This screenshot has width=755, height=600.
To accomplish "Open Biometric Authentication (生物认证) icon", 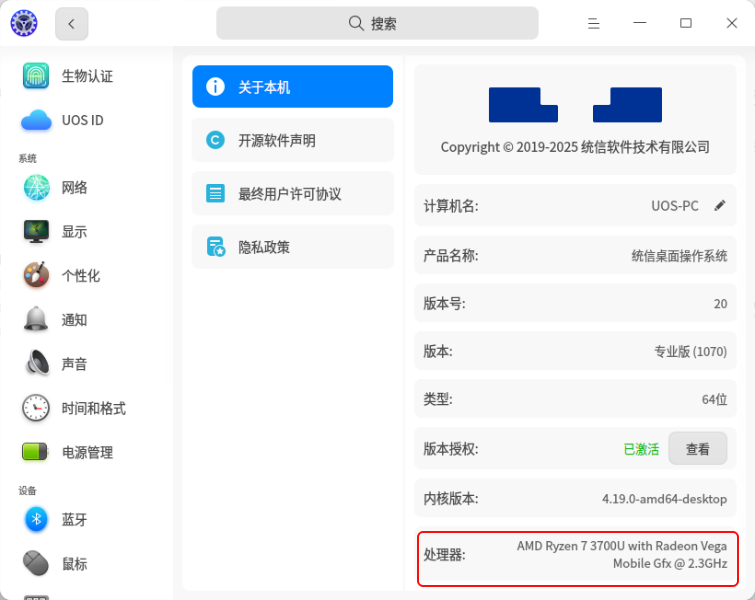I will tap(36, 76).
